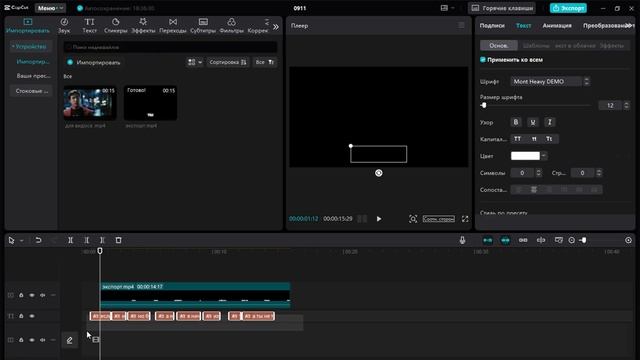Image resolution: width=640 pixels, height=360 pixels.
Task: Click the media search field
Action: [x=171, y=47]
